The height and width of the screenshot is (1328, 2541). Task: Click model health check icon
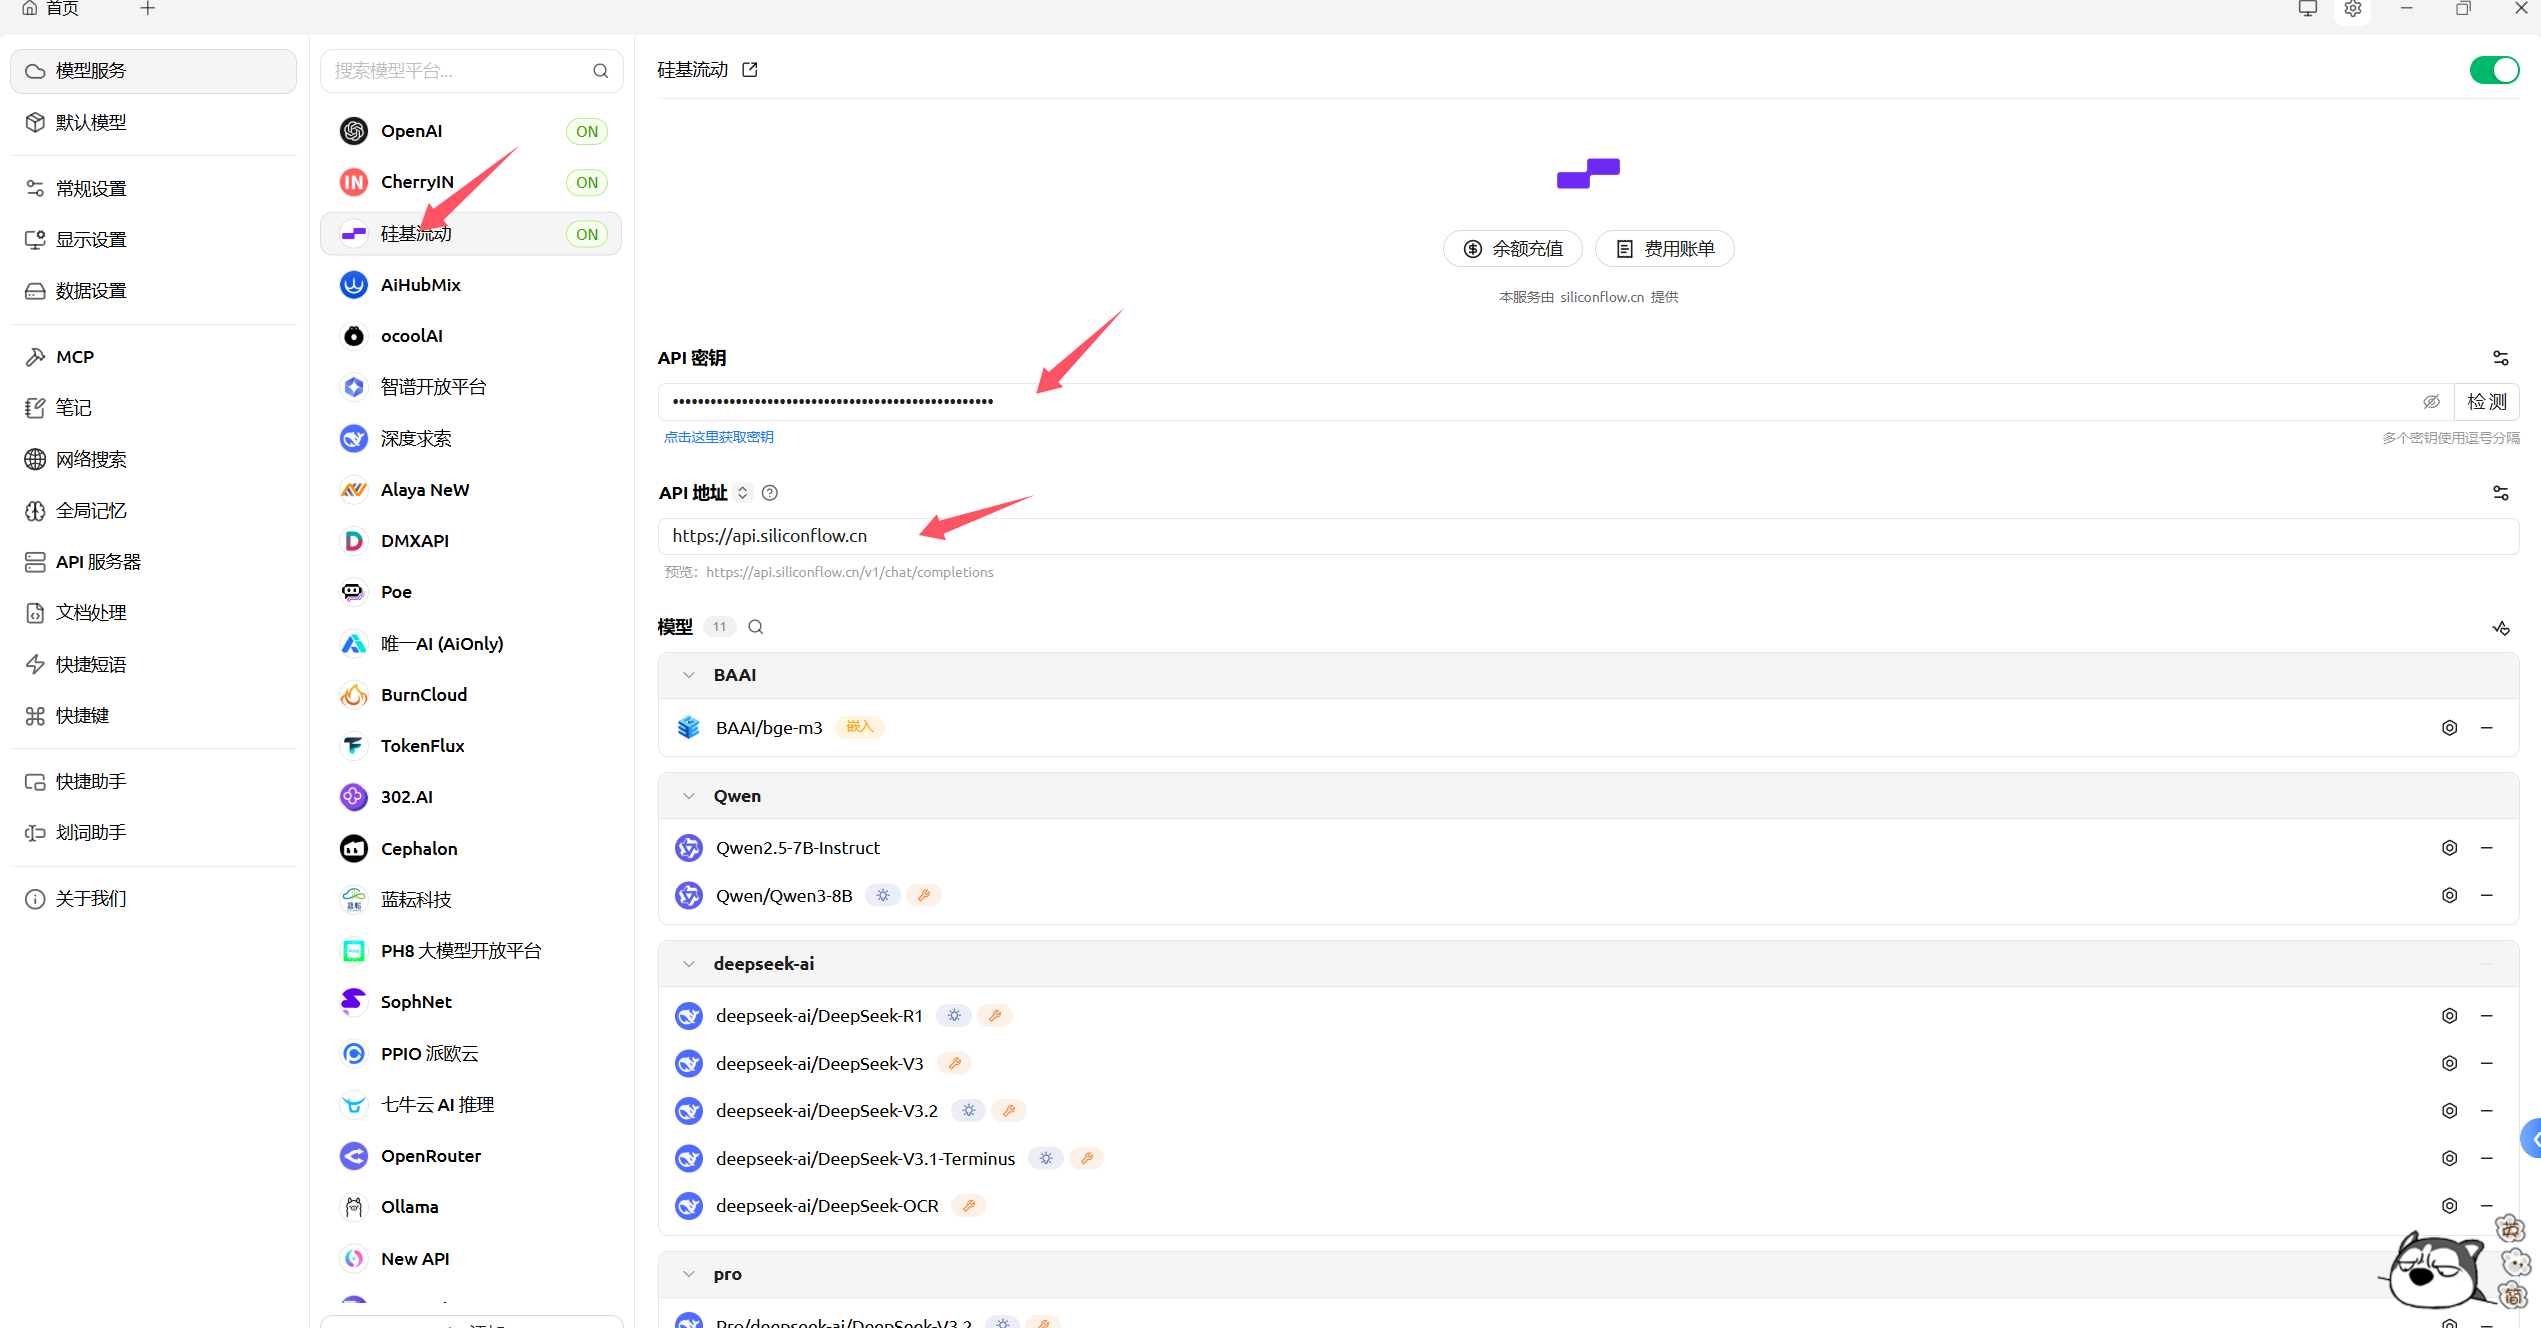tap(2501, 628)
